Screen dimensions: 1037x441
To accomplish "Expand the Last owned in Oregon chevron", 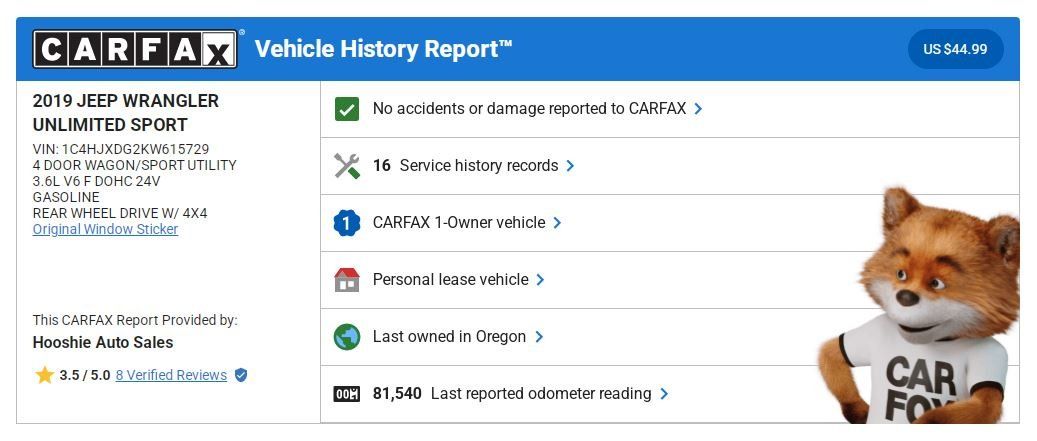I will [539, 337].
